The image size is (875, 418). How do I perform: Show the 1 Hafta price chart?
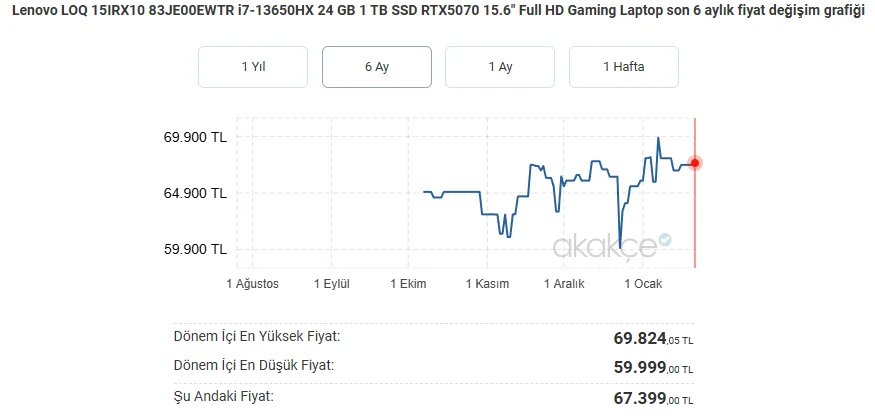[x=624, y=67]
